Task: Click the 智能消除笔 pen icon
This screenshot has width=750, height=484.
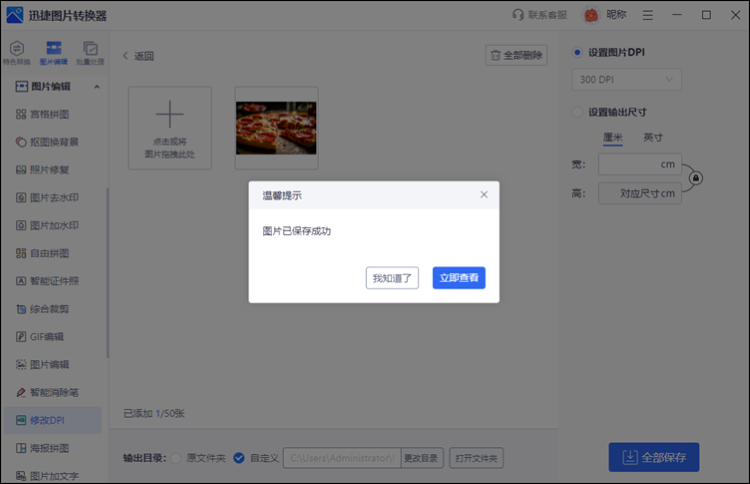Action: point(21,392)
